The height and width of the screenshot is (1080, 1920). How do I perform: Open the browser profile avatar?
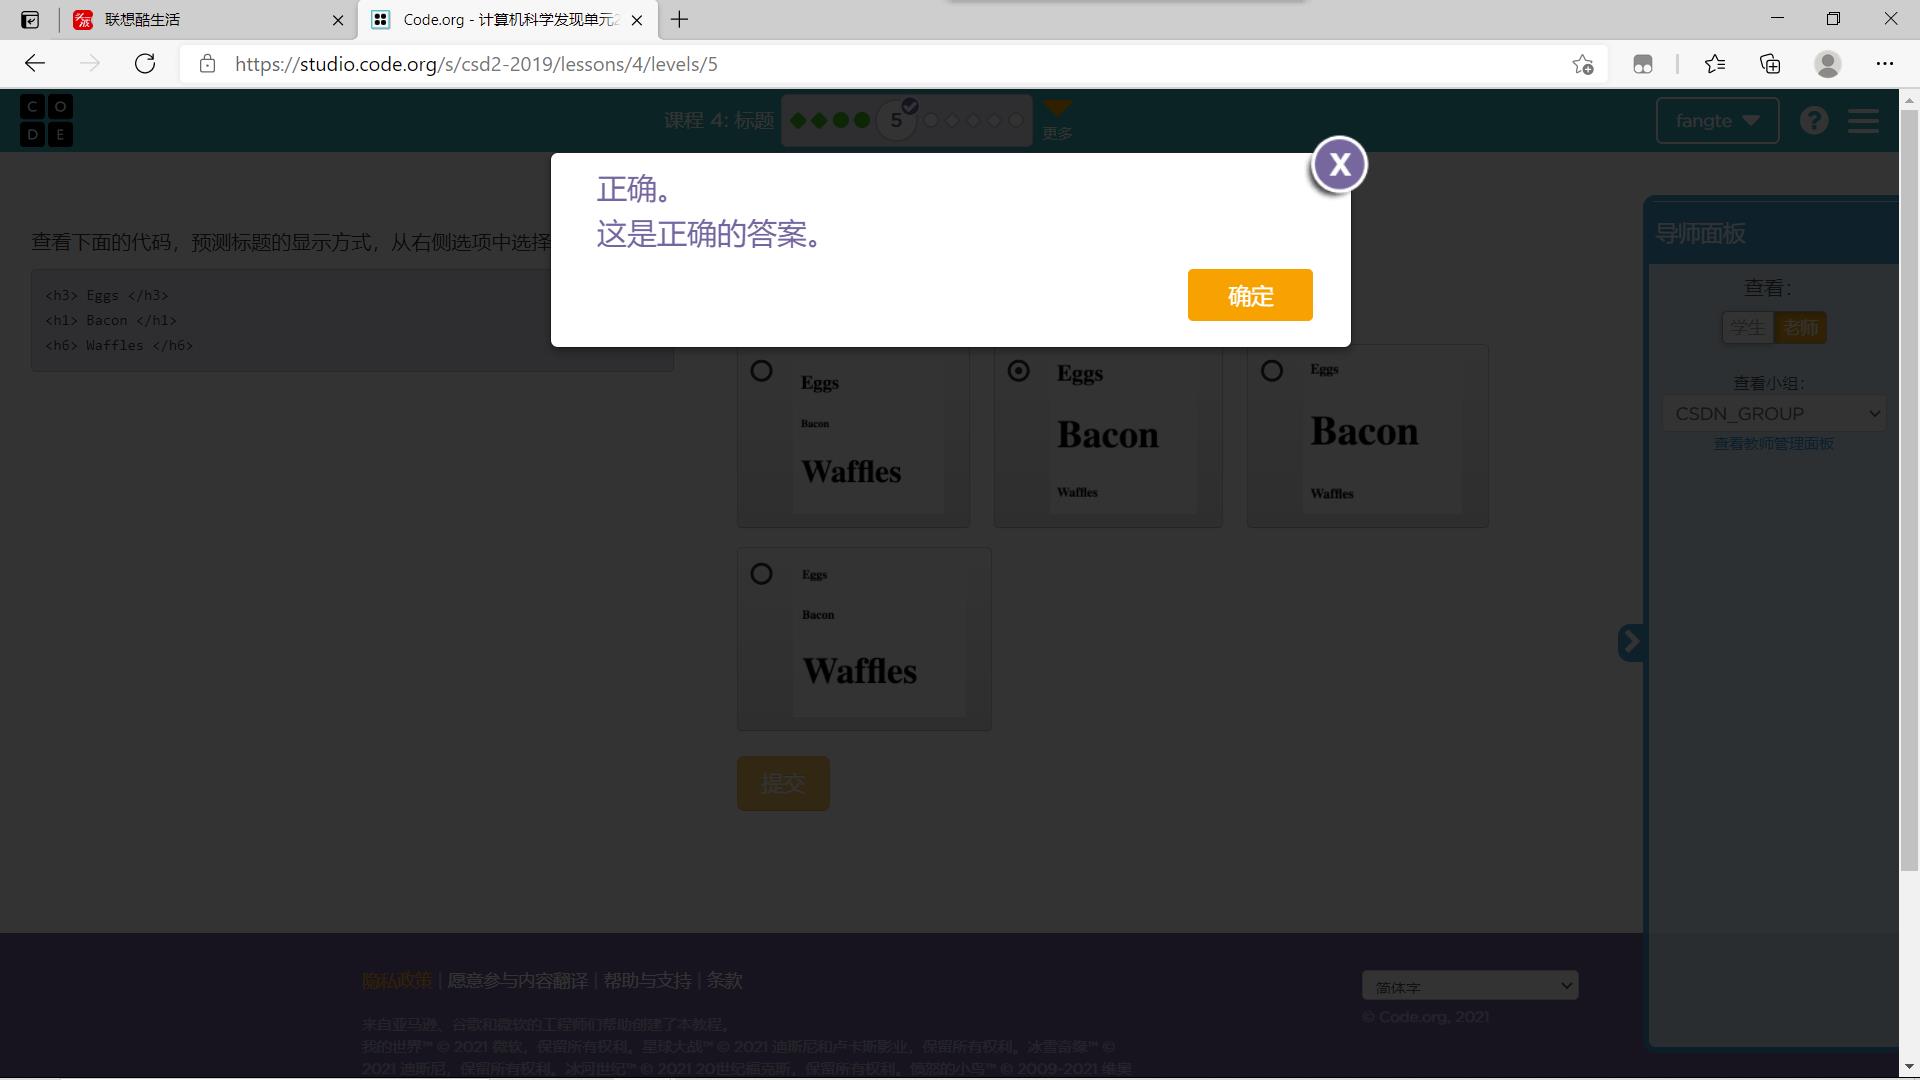[x=1827, y=64]
